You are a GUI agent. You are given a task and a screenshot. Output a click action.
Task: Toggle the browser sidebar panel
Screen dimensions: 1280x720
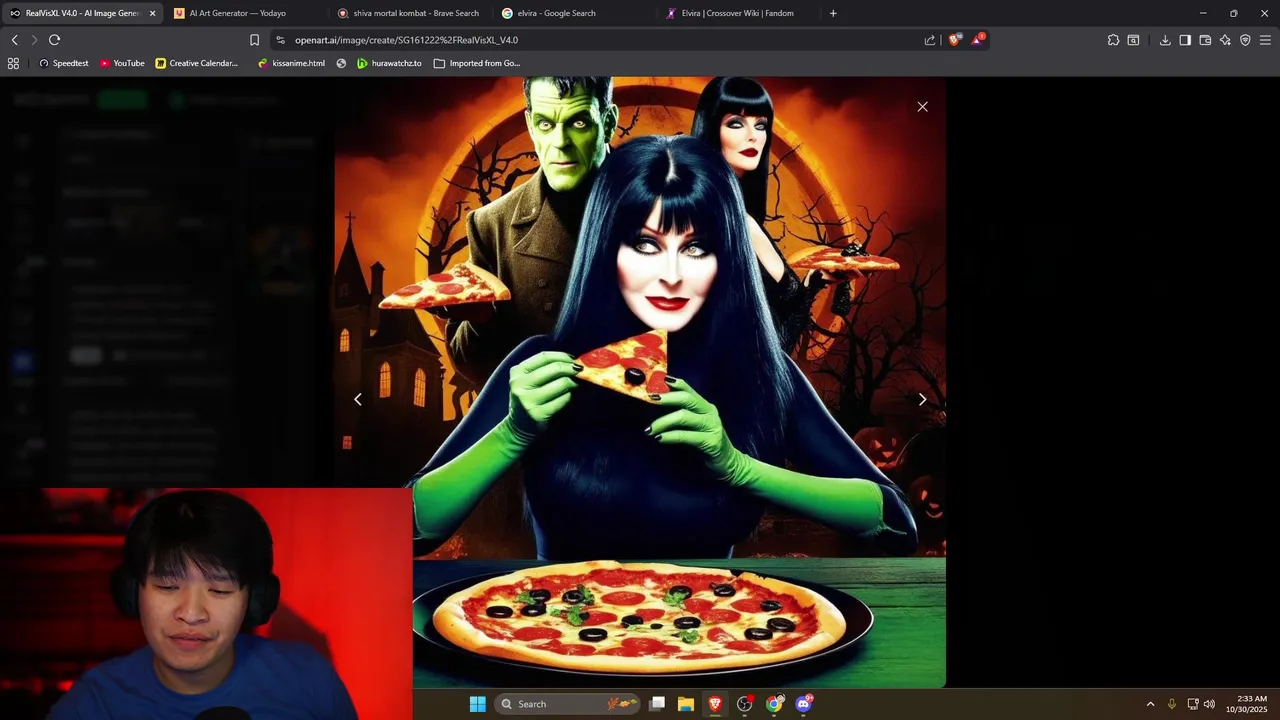click(x=1185, y=40)
